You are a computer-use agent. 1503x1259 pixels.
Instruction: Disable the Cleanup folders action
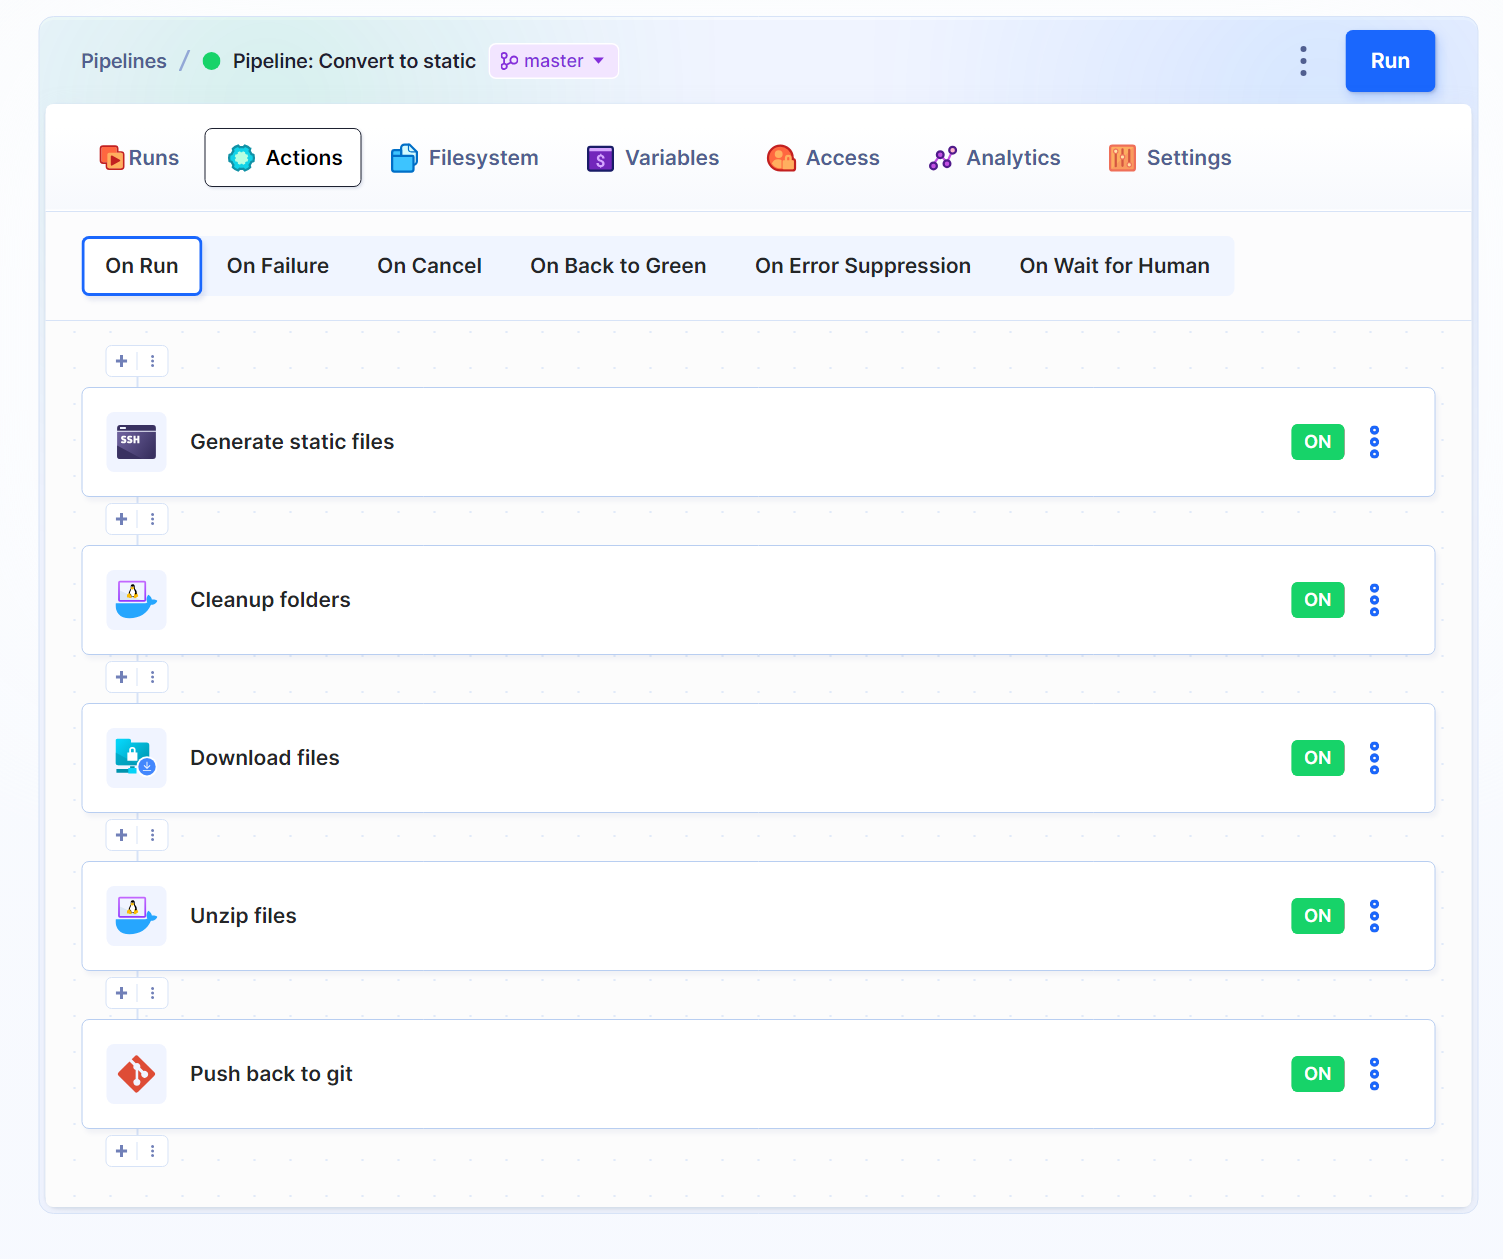pyautogui.click(x=1317, y=600)
